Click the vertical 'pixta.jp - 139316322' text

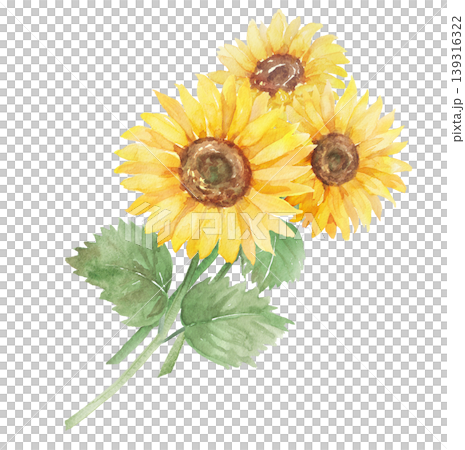(x=457, y=79)
